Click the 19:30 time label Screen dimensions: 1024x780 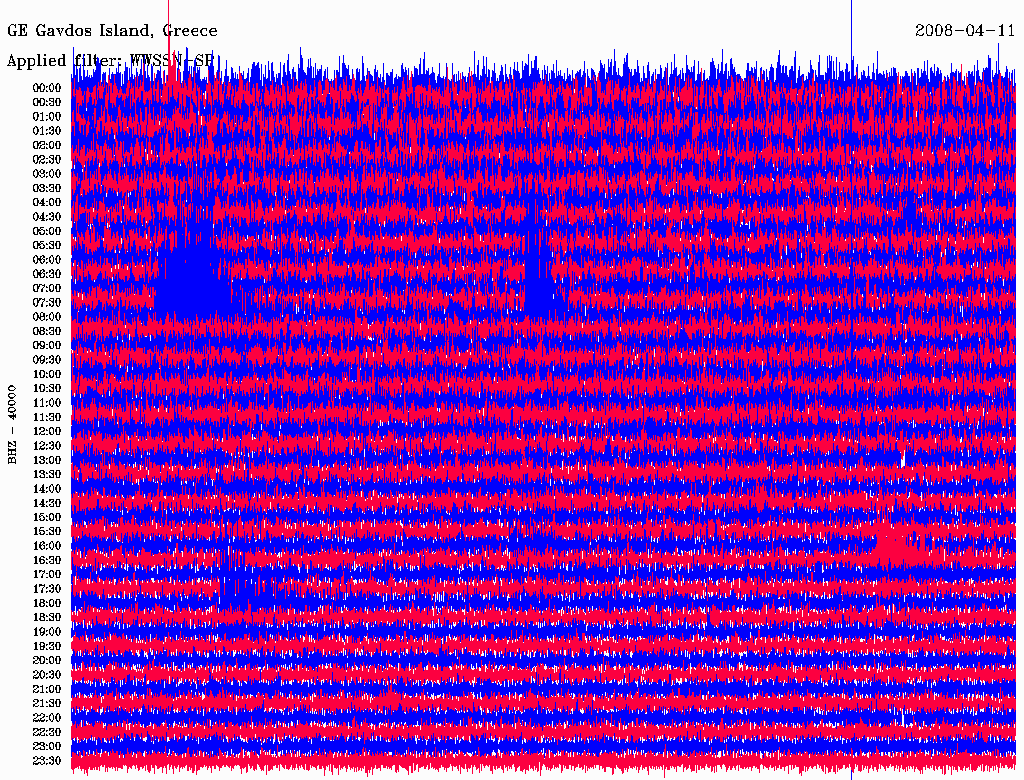(47, 647)
